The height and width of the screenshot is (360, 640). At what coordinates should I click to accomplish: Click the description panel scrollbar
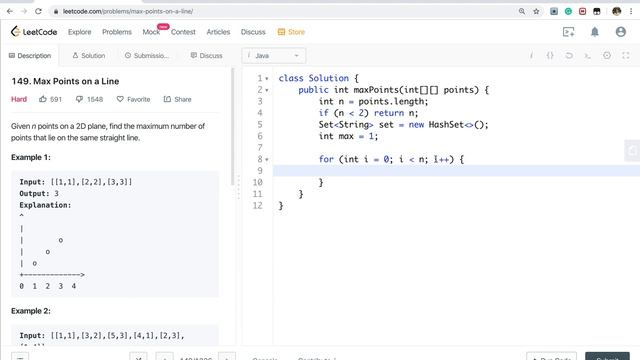tap(233, 127)
